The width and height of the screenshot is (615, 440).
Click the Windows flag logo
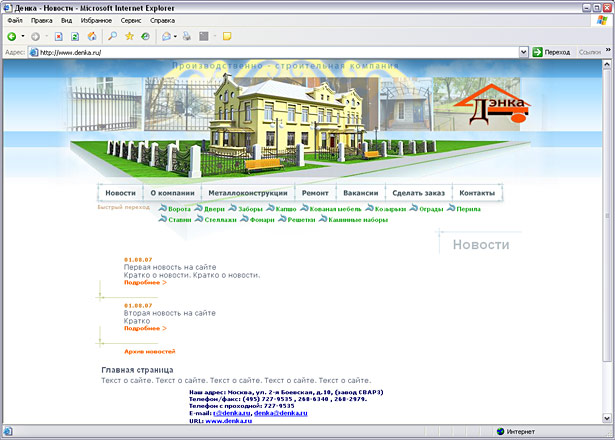click(x=602, y=20)
